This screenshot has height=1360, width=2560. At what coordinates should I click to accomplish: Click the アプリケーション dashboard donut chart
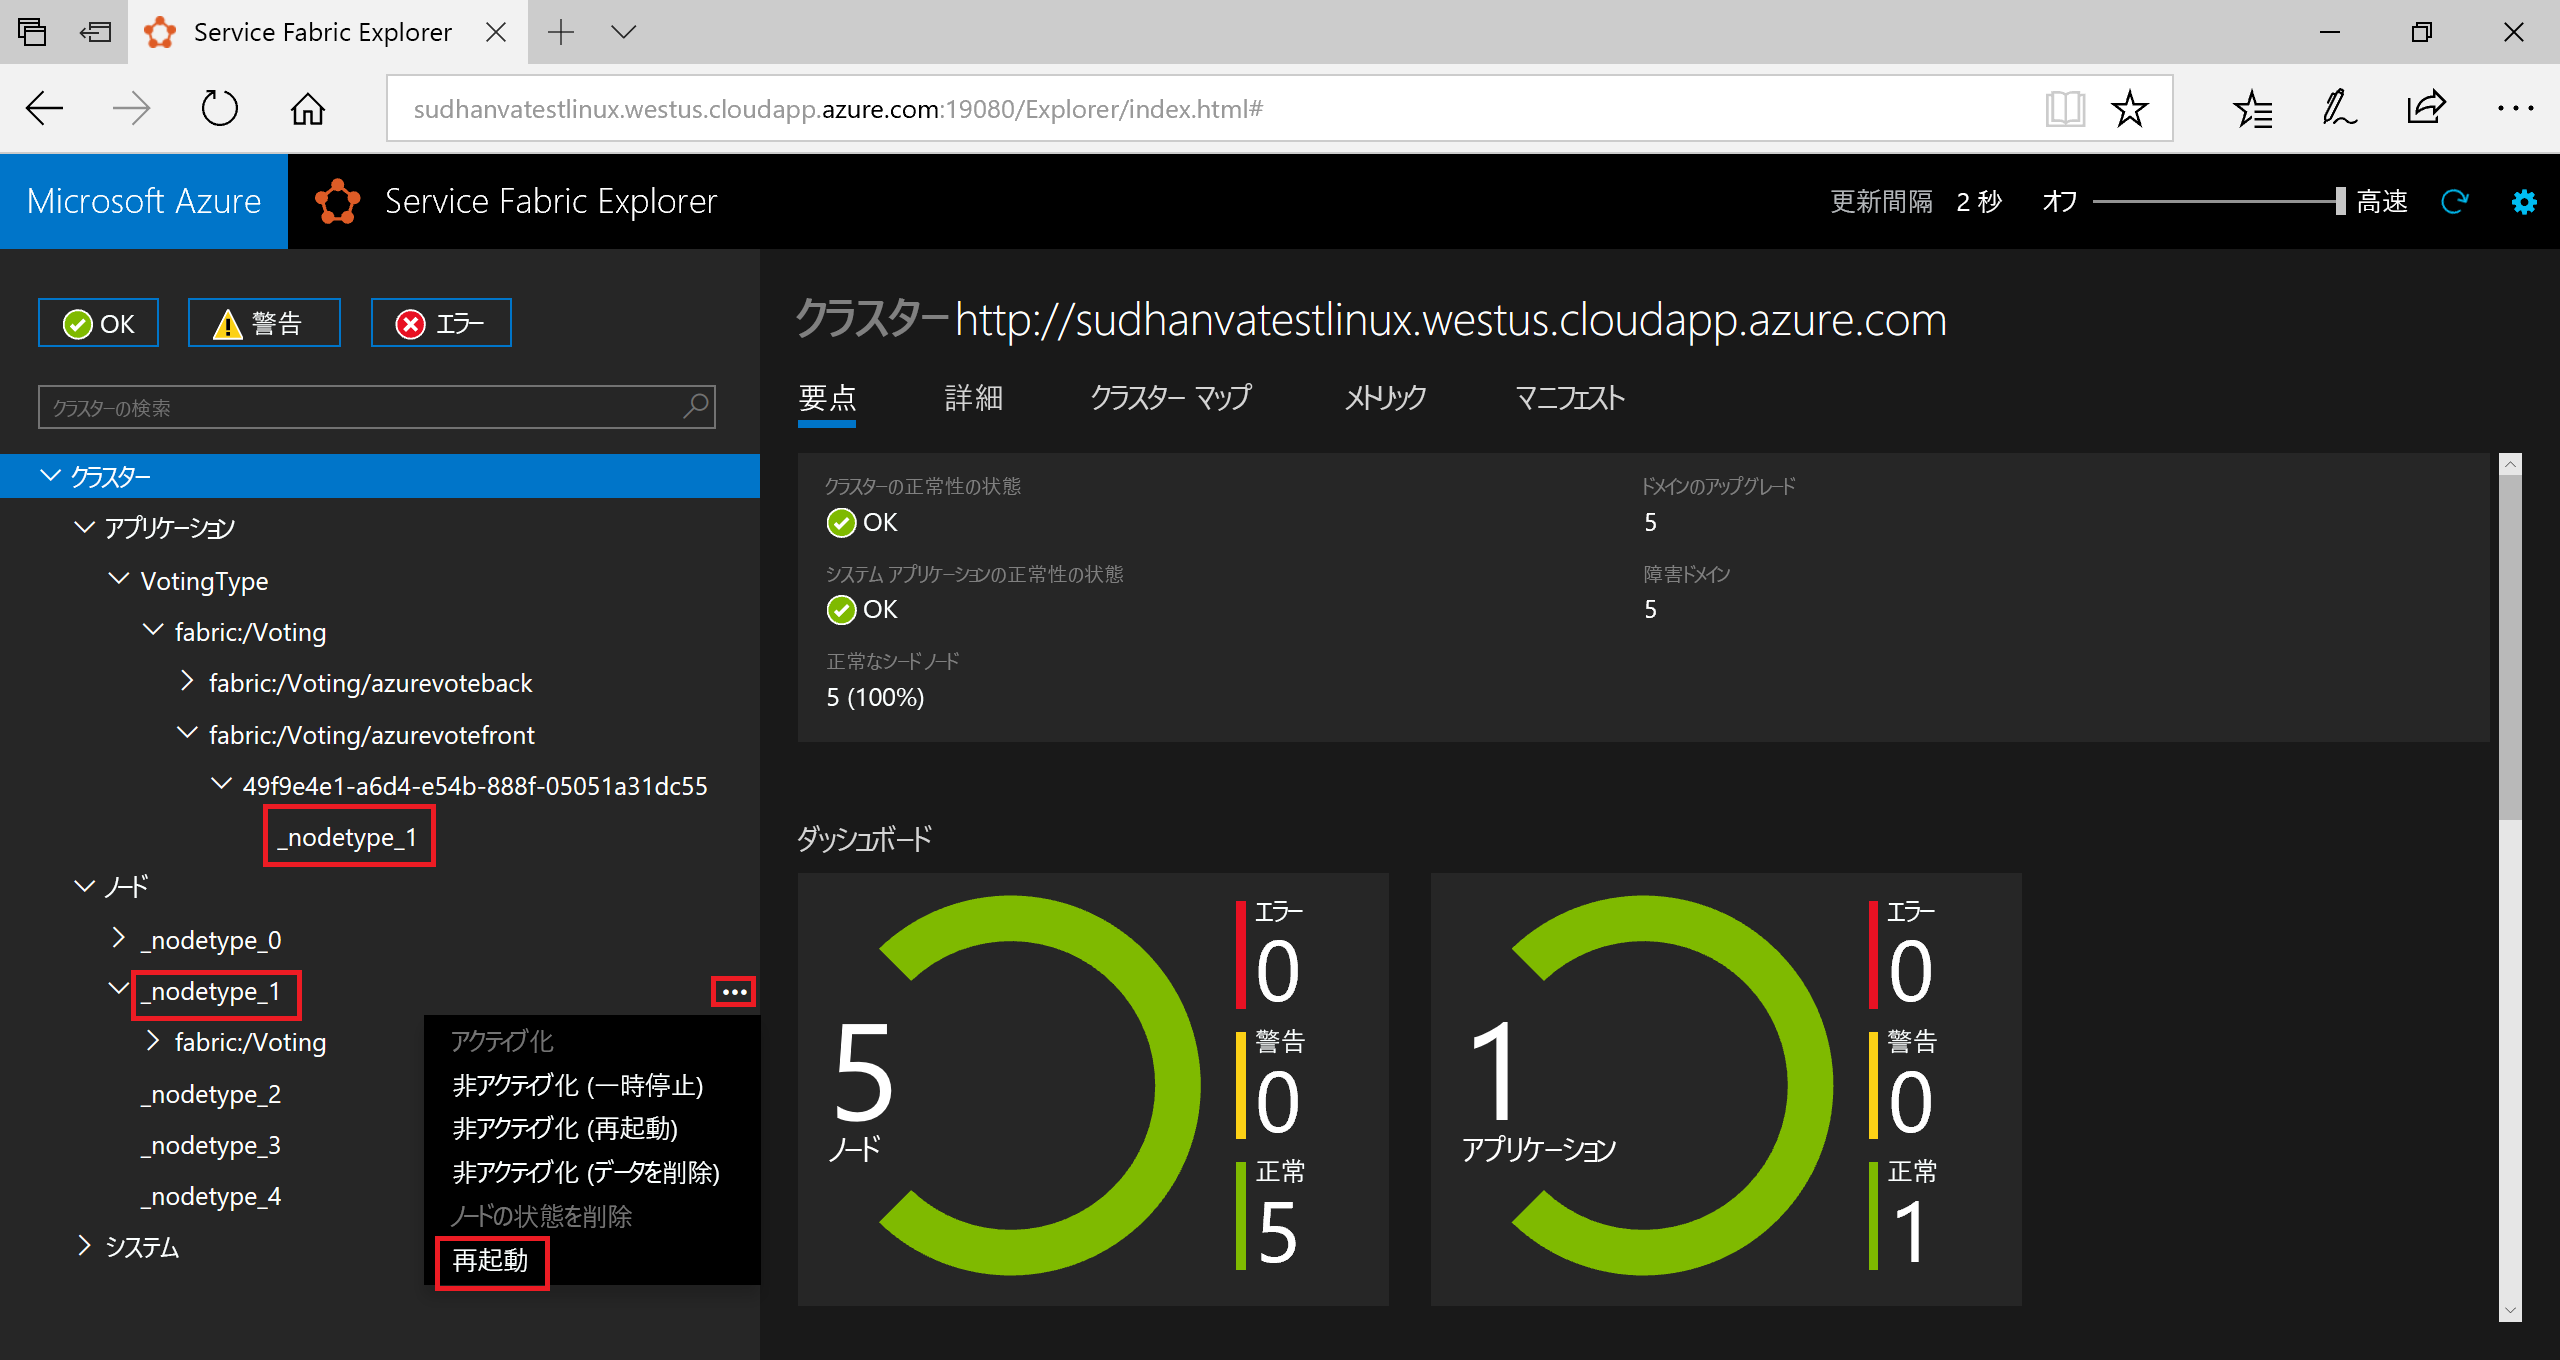click(1672, 1085)
